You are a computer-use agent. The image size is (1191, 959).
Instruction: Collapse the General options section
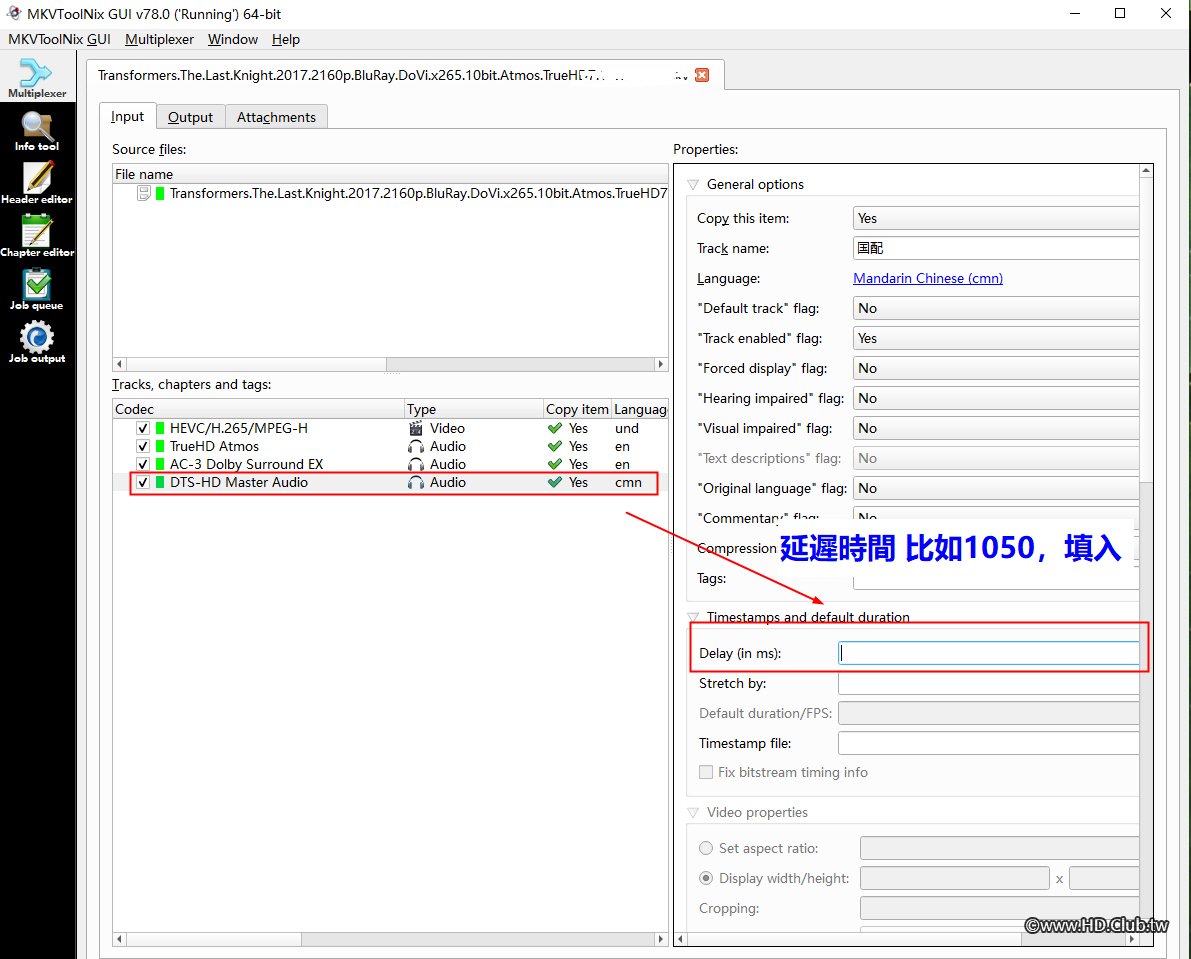click(693, 185)
